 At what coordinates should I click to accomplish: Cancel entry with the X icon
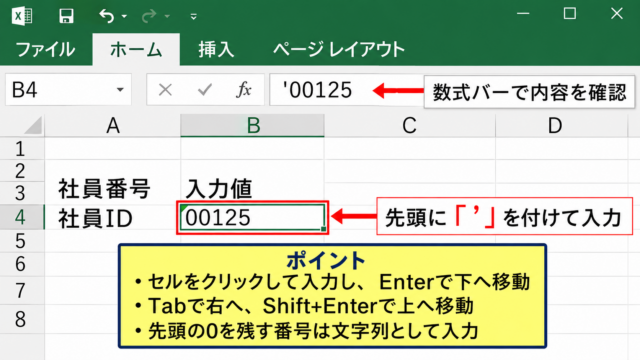click(x=165, y=89)
